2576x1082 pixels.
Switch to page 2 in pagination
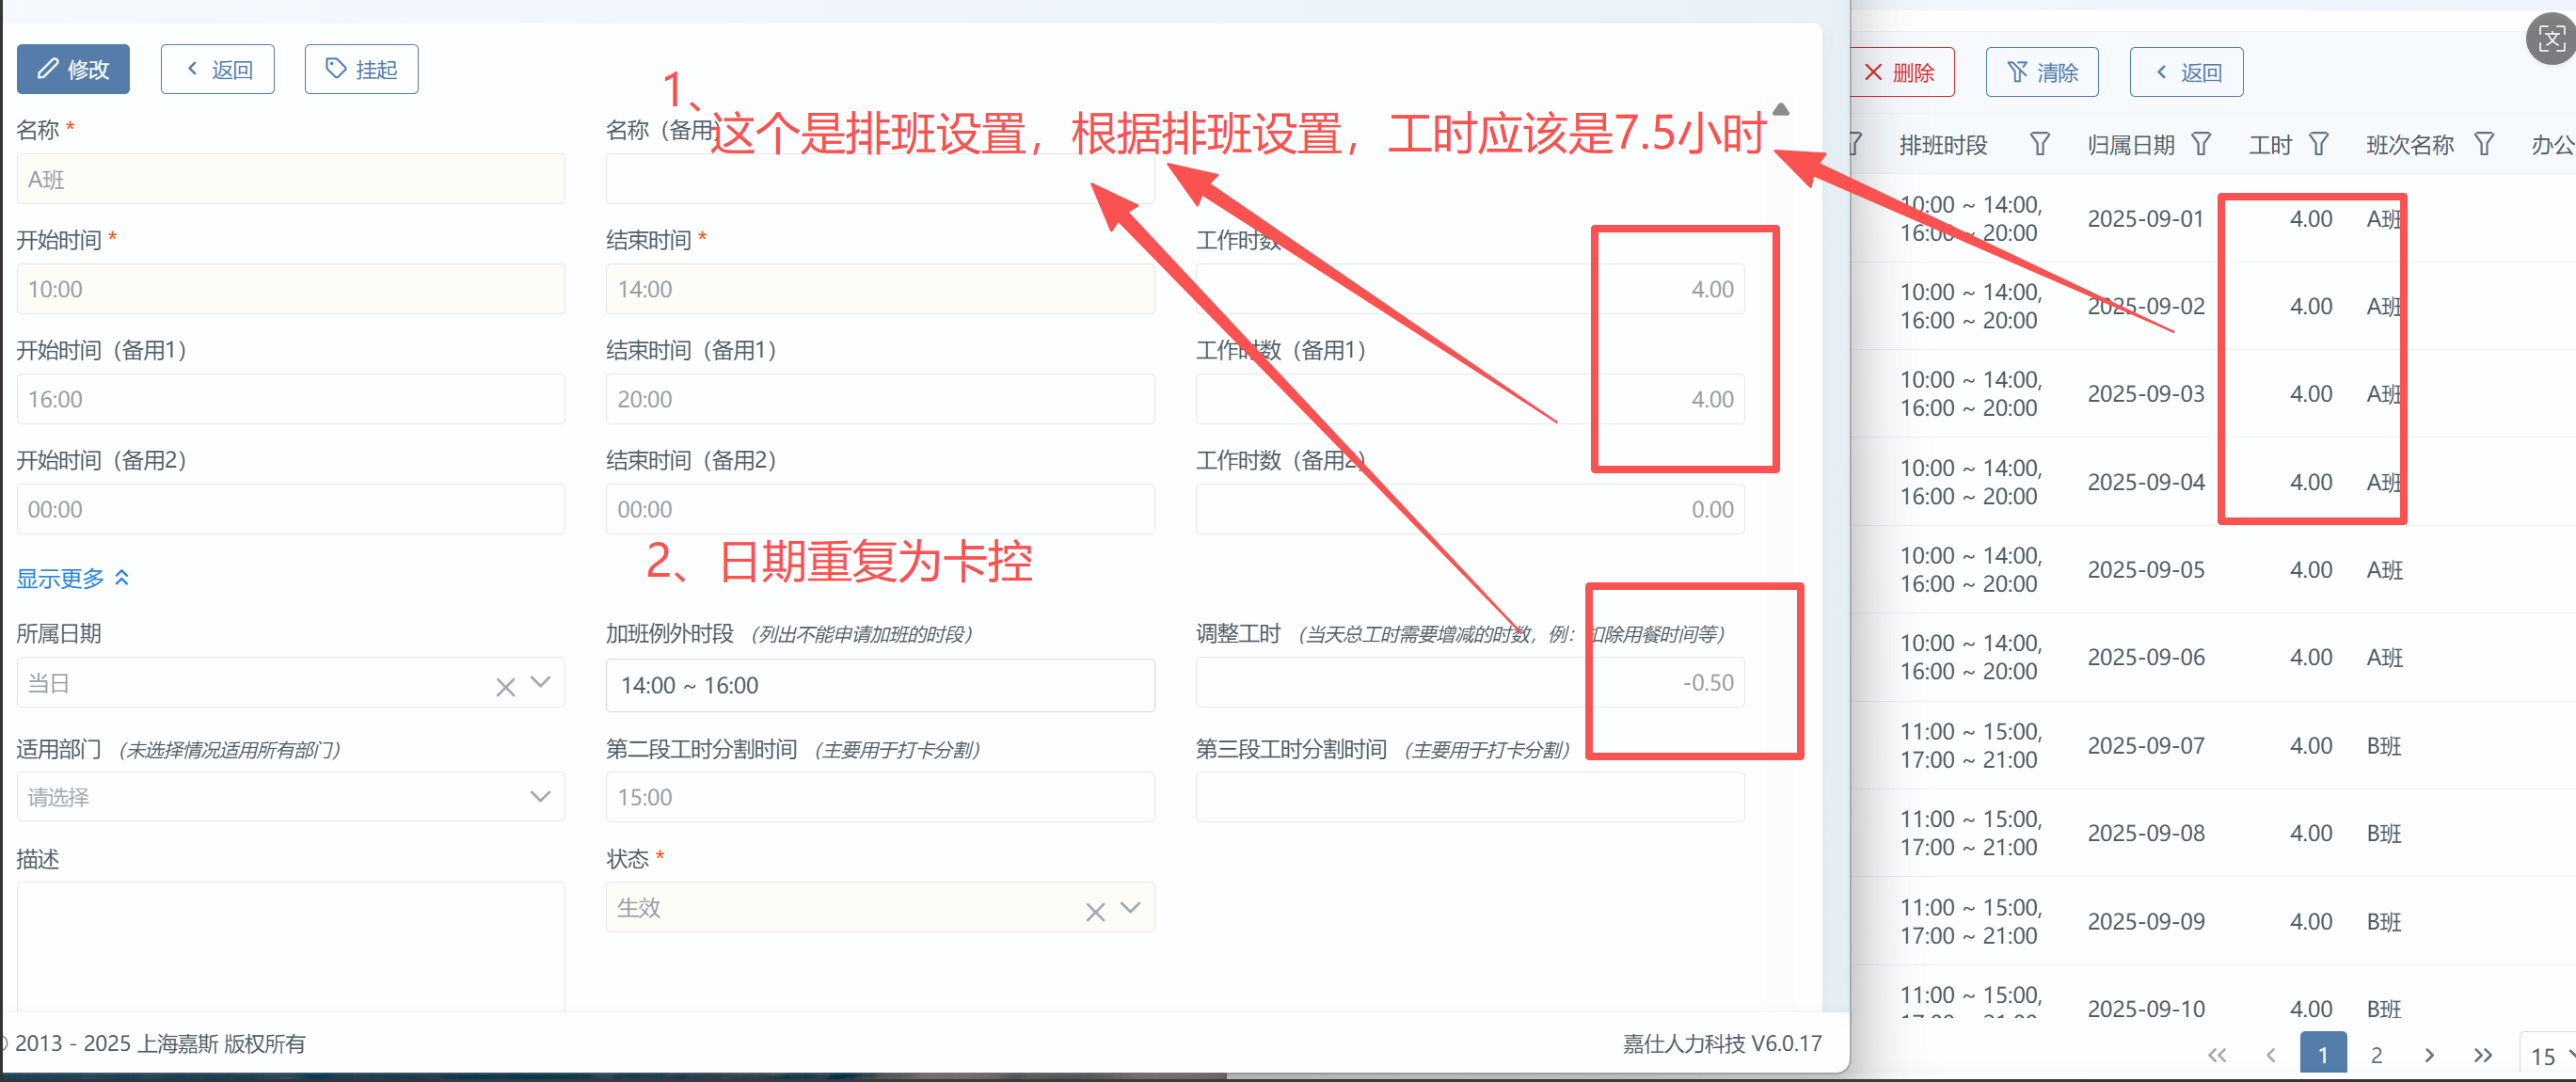click(2376, 1055)
